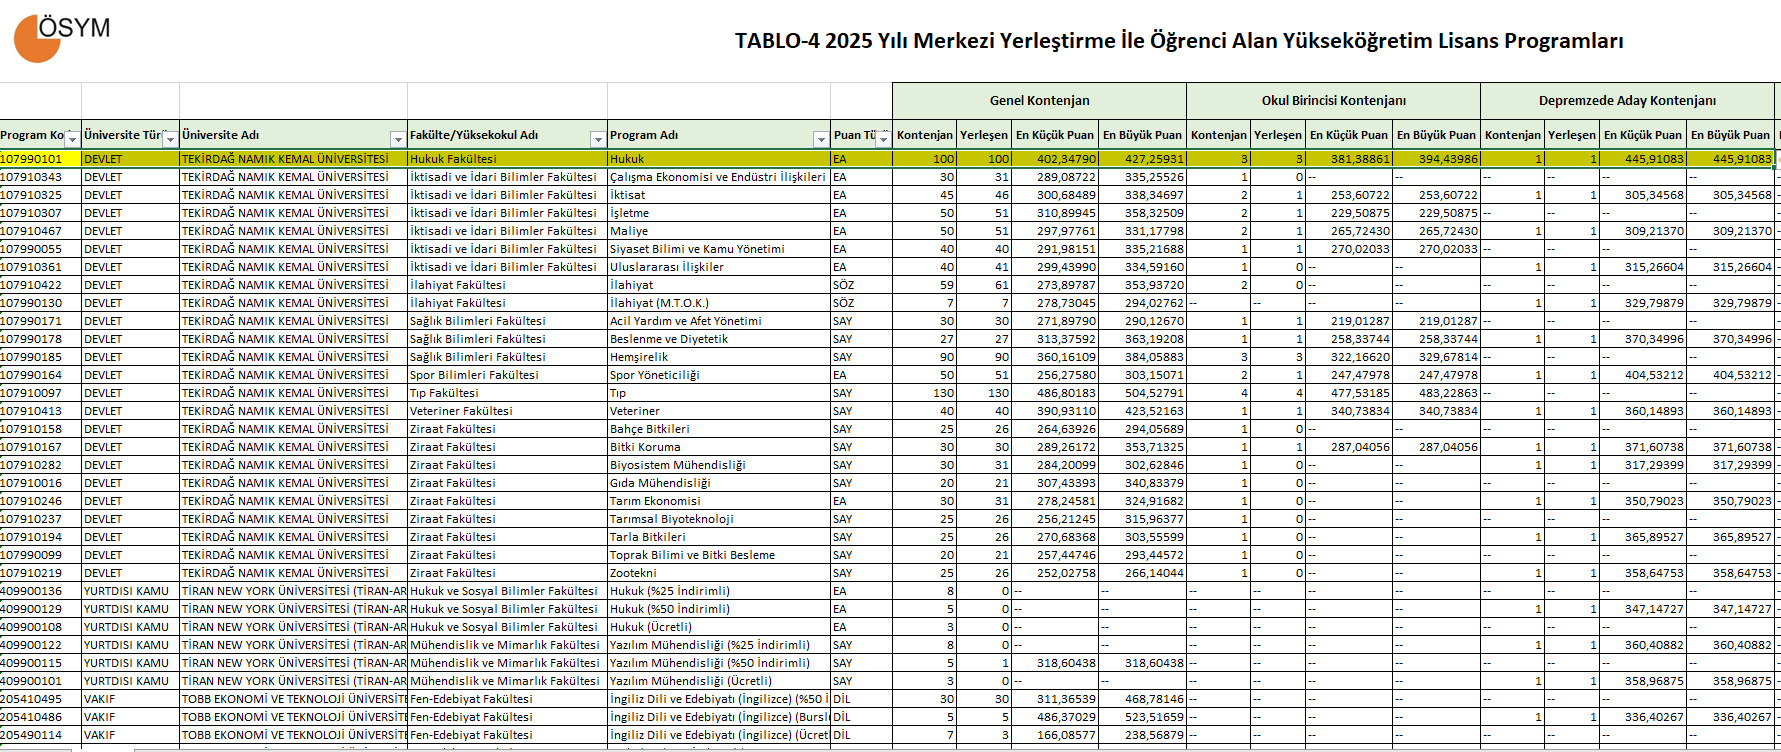Viewport: 1781px width, 752px height.
Task: Select the 427,25931 maximum score cell
Action: 1142,159
